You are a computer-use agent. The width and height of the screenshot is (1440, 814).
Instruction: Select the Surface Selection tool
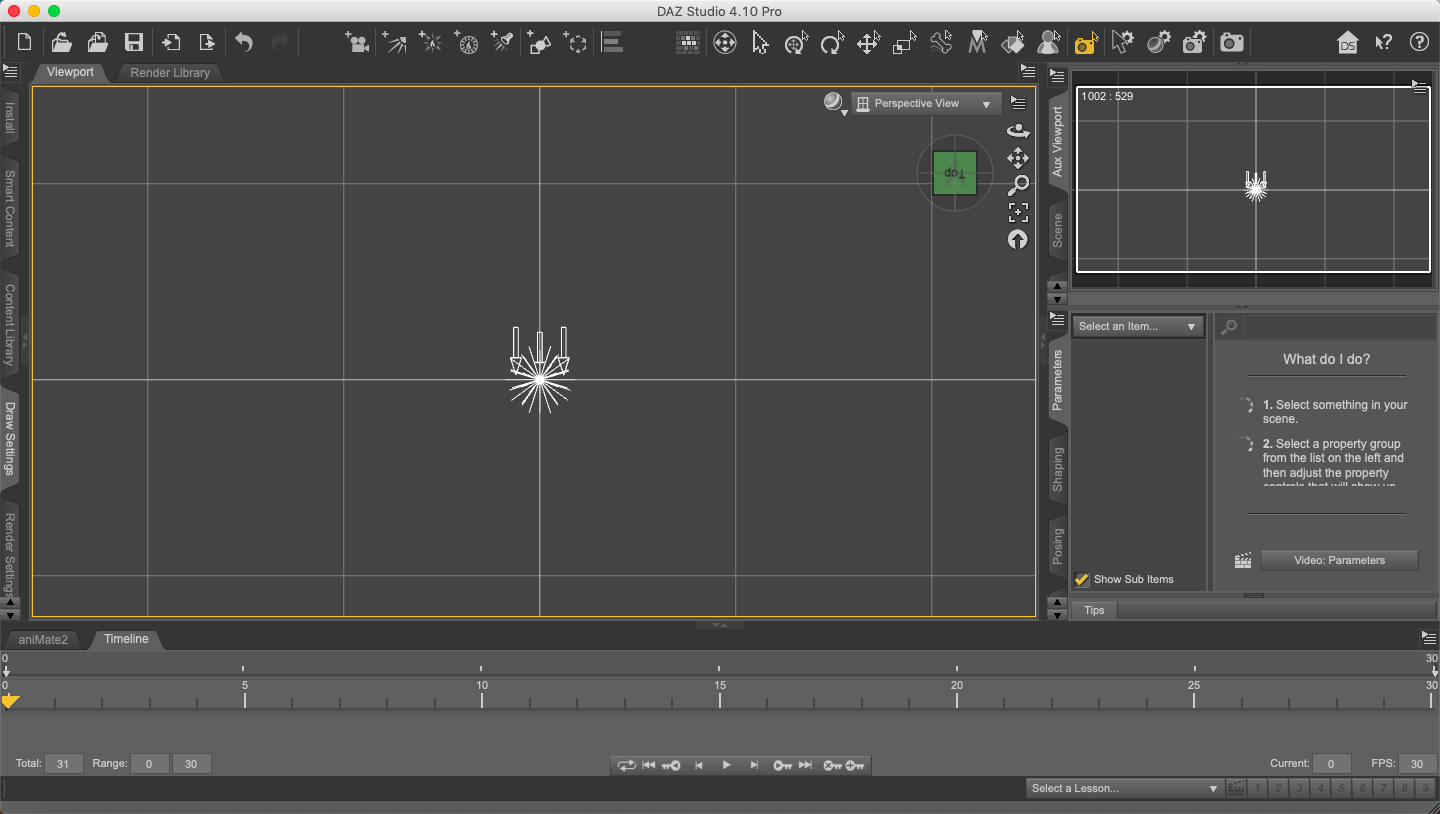click(1012, 42)
